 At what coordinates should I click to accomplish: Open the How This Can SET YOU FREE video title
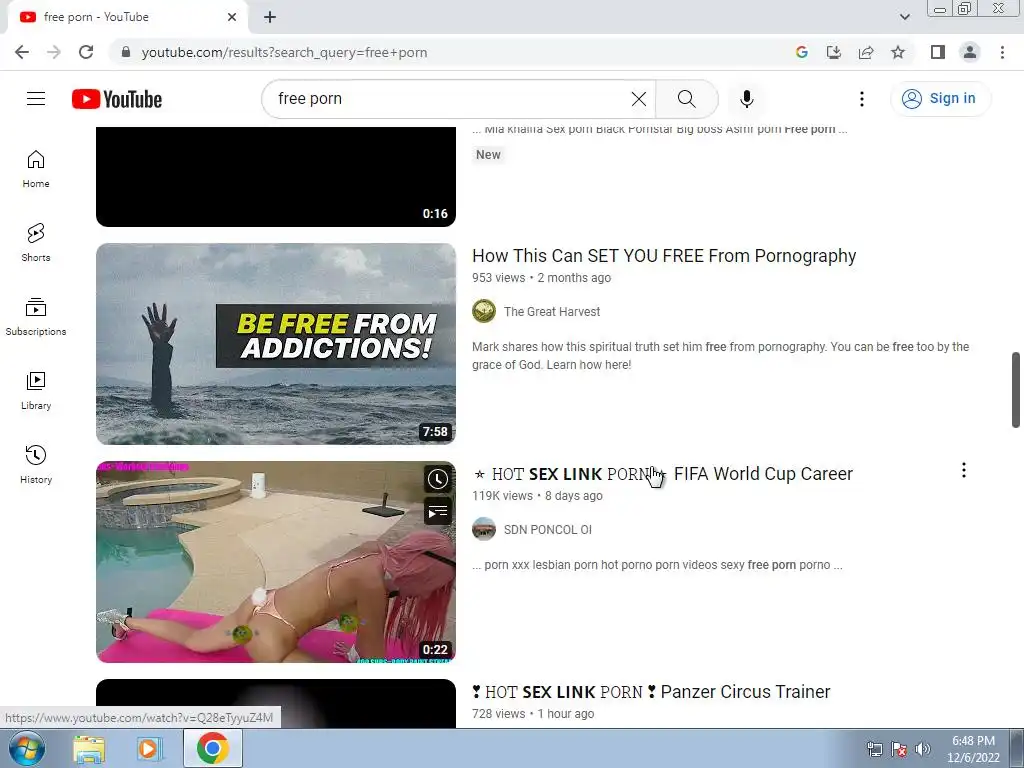coord(664,256)
